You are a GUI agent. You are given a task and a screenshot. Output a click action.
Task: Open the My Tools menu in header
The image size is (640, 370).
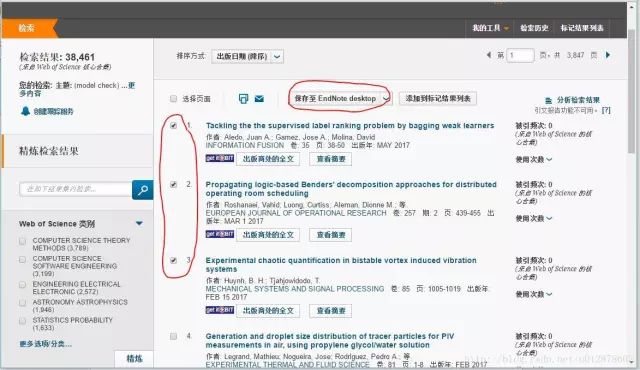coord(490,28)
